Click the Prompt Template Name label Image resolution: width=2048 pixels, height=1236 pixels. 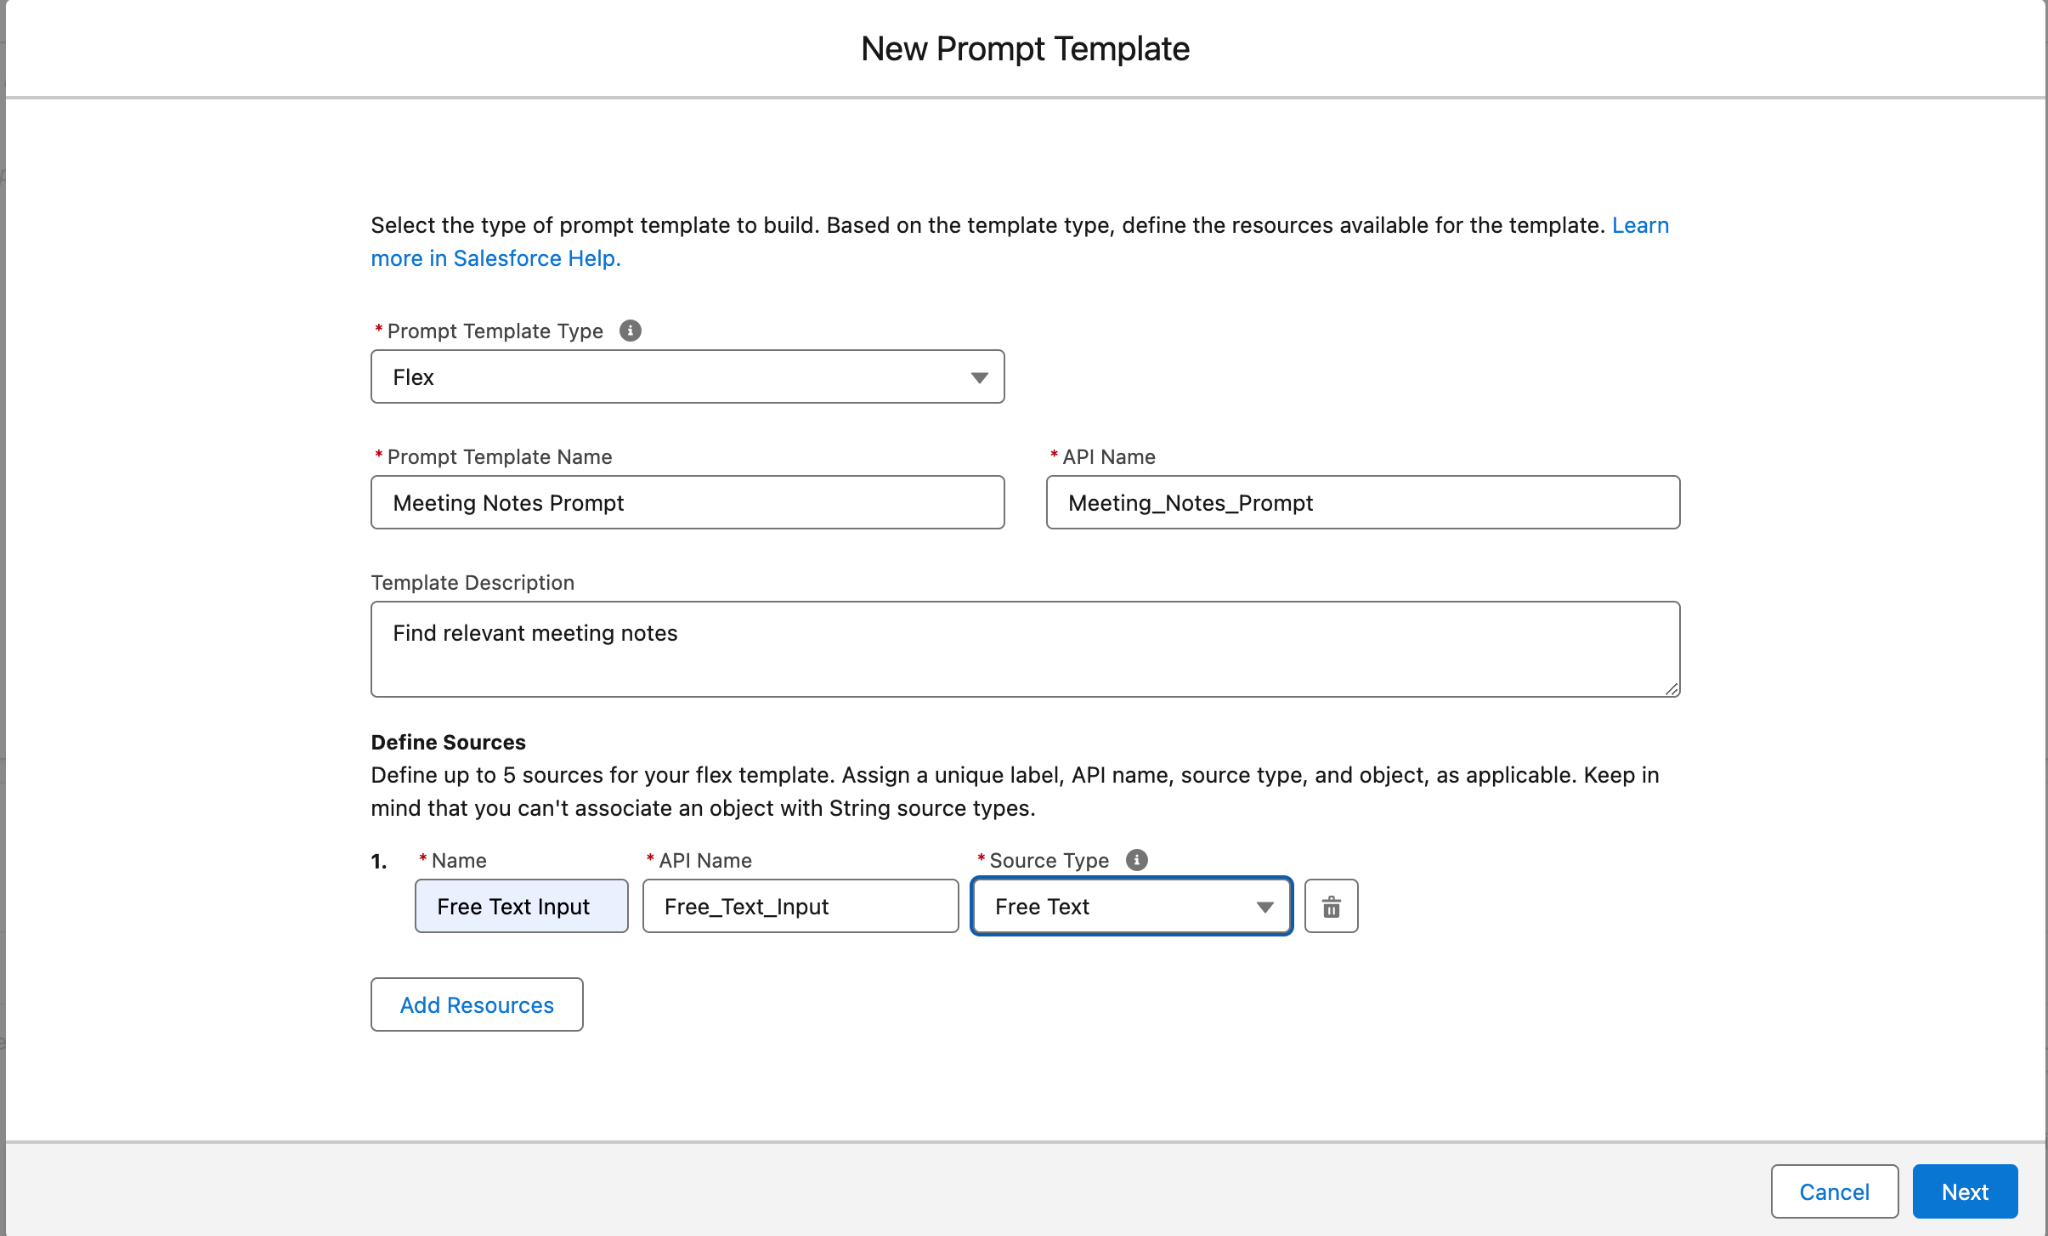pos(499,457)
